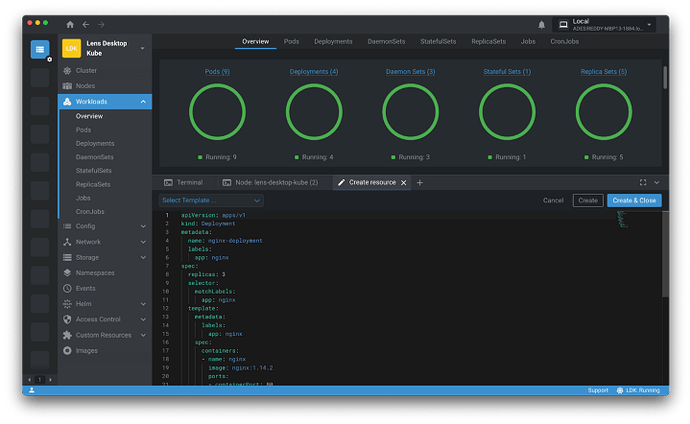The width and height of the screenshot is (690, 424).
Task: Open the notifications bell
Action: click(x=542, y=24)
